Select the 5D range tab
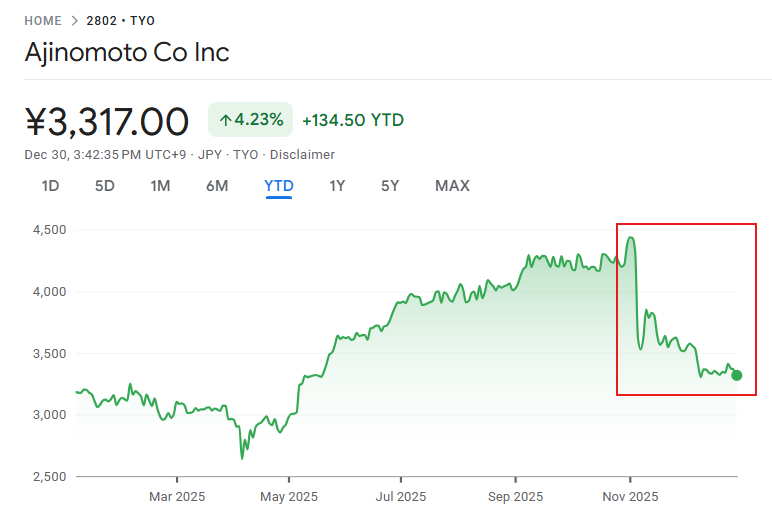The image size is (772, 516). (105, 186)
